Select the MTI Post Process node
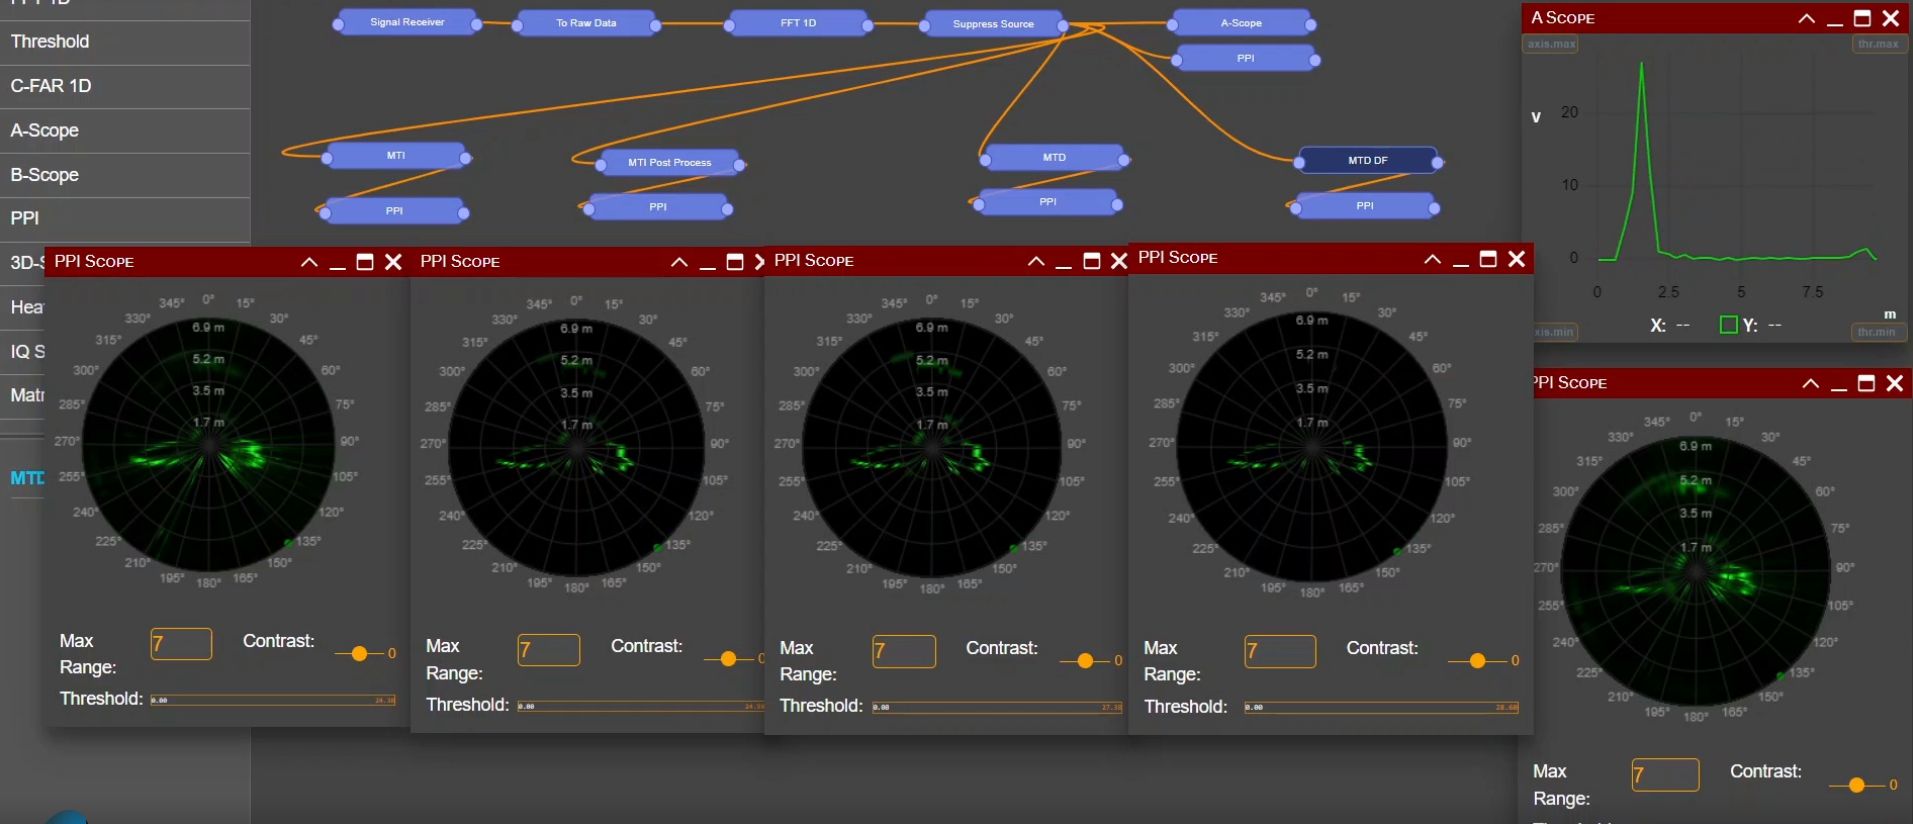The height and width of the screenshot is (824, 1913). pos(669,162)
